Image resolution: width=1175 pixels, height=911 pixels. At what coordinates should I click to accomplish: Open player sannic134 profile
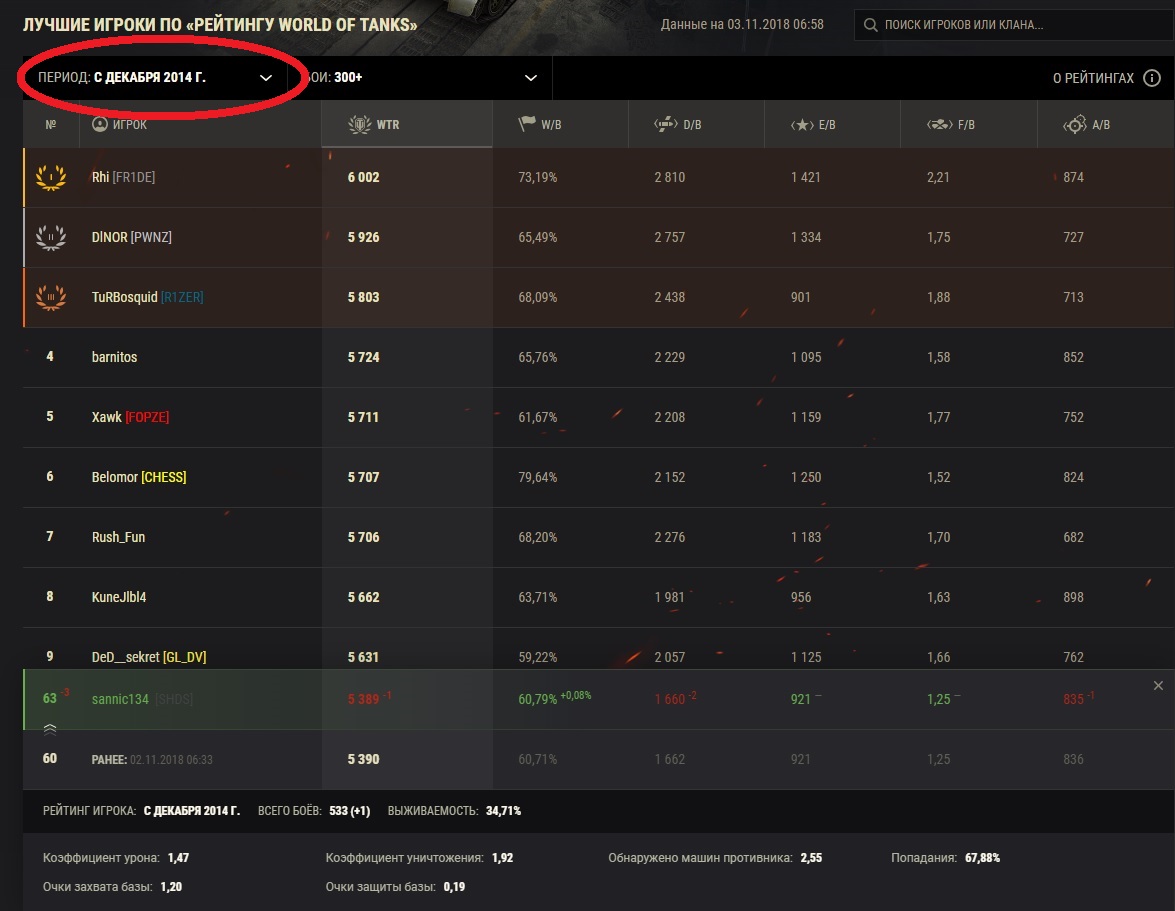(x=120, y=699)
